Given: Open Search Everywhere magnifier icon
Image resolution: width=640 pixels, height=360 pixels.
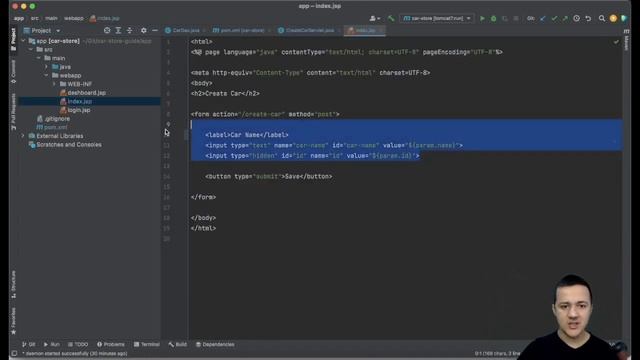Looking at the screenshot, I should [602, 18].
